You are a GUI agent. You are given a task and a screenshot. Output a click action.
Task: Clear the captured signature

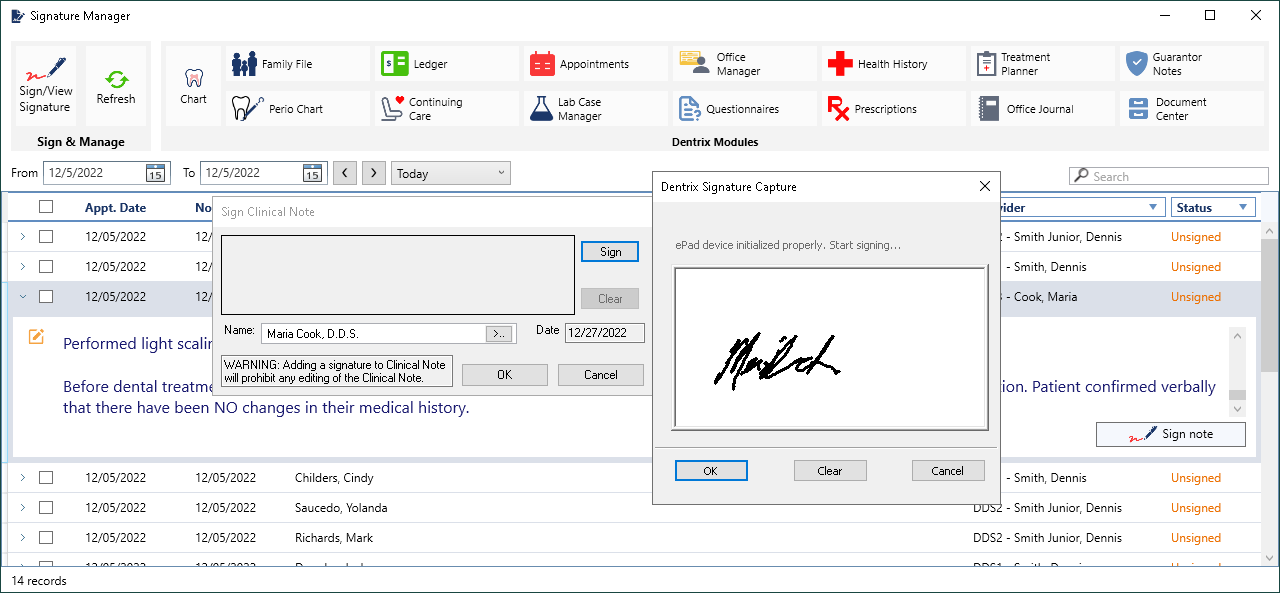(830, 470)
